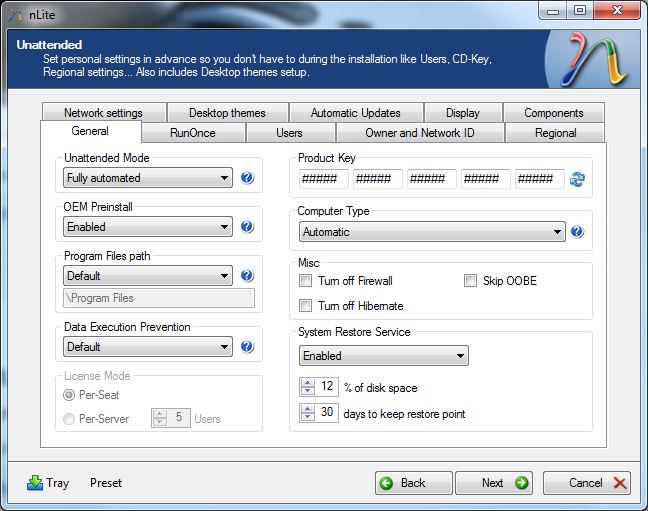Open the Data Execution Prevention dropdown
Image resolution: width=648 pixels, height=511 pixels.
click(x=148, y=346)
